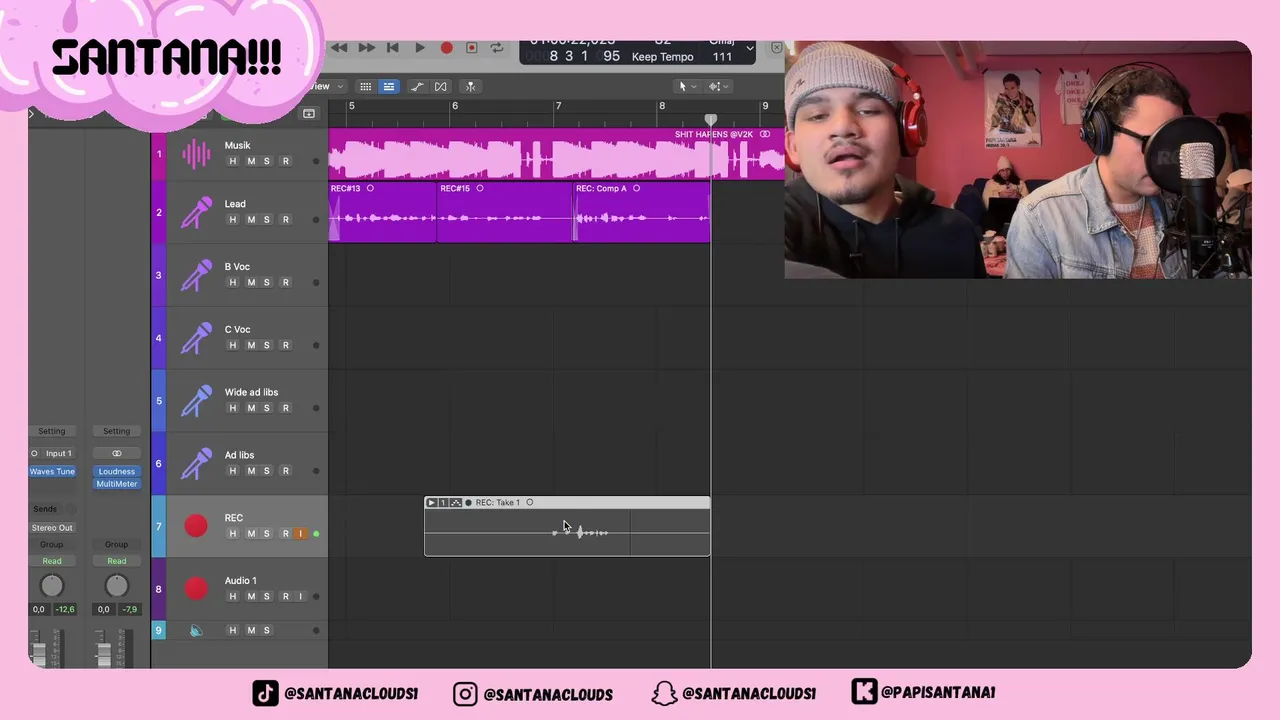Toggle Catch Playhead icon
1280x720 pixels.
click(x=470, y=86)
